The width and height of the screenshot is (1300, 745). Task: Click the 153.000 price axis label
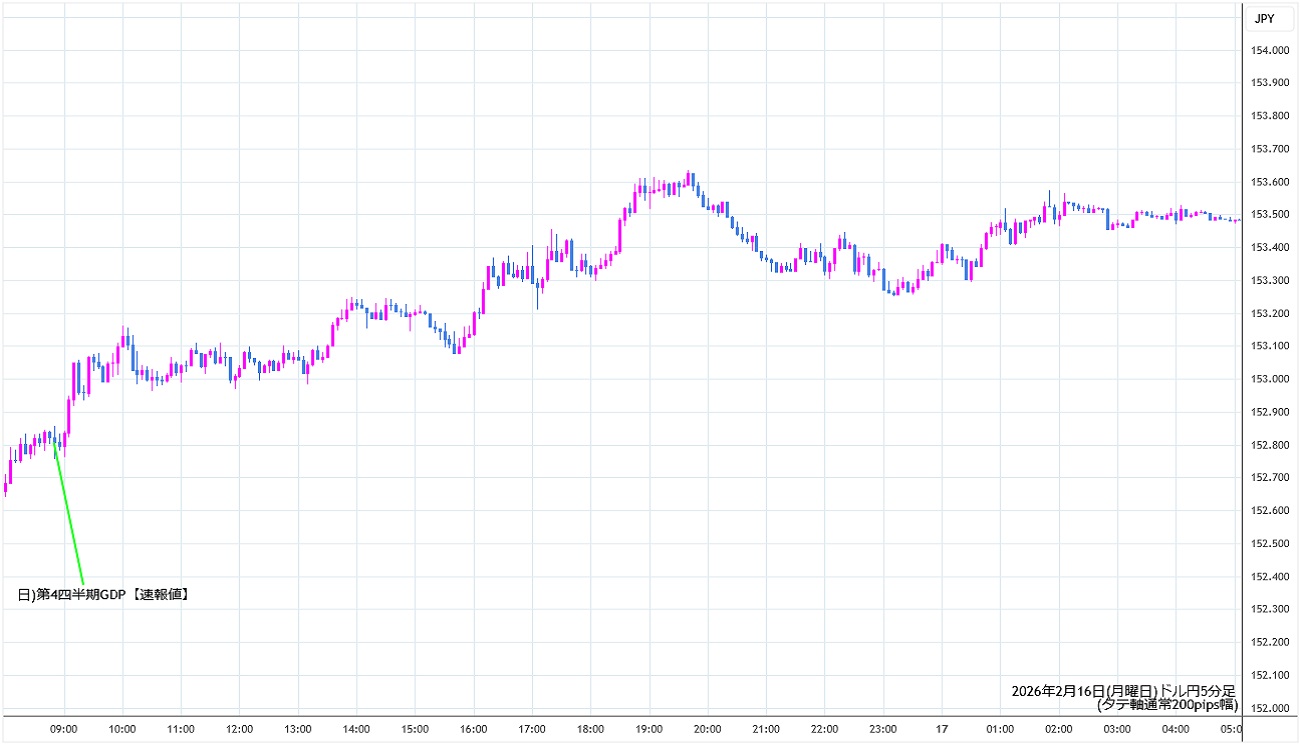click(x=1271, y=379)
